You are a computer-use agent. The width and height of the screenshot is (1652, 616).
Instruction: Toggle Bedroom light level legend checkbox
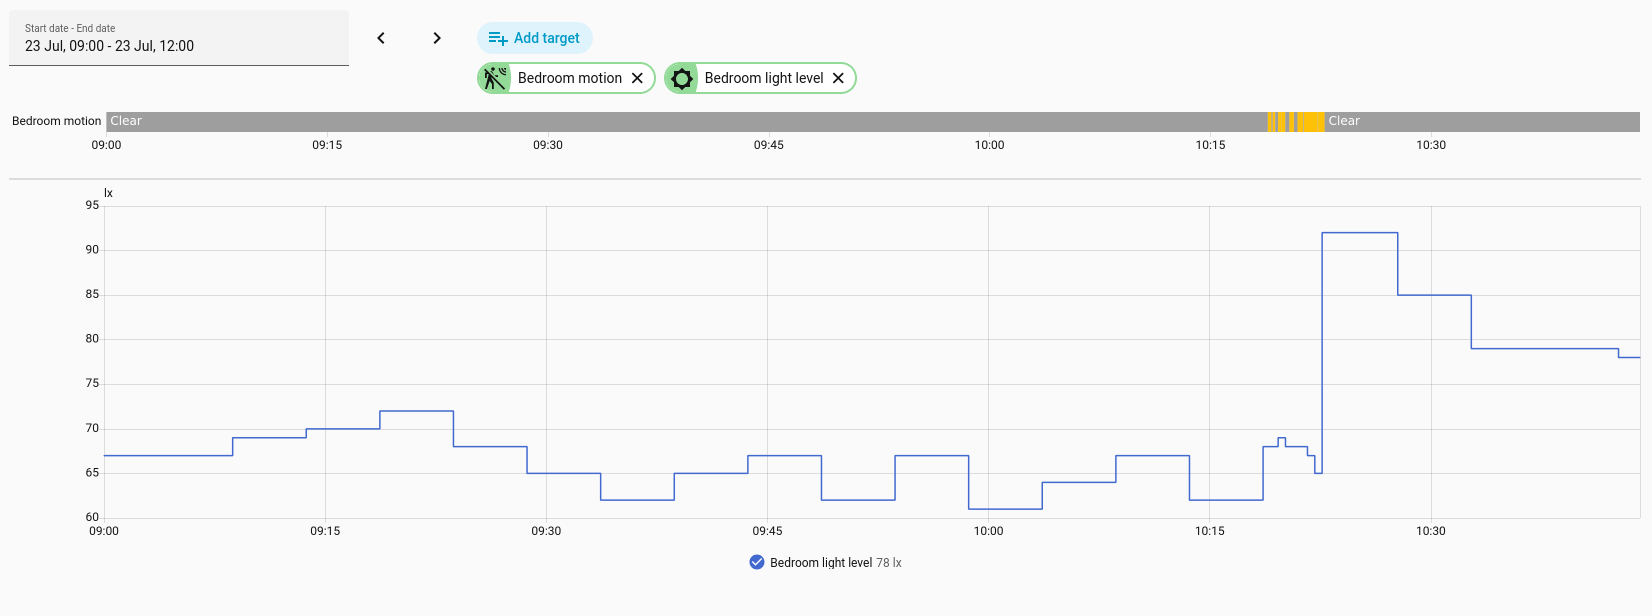click(x=757, y=562)
